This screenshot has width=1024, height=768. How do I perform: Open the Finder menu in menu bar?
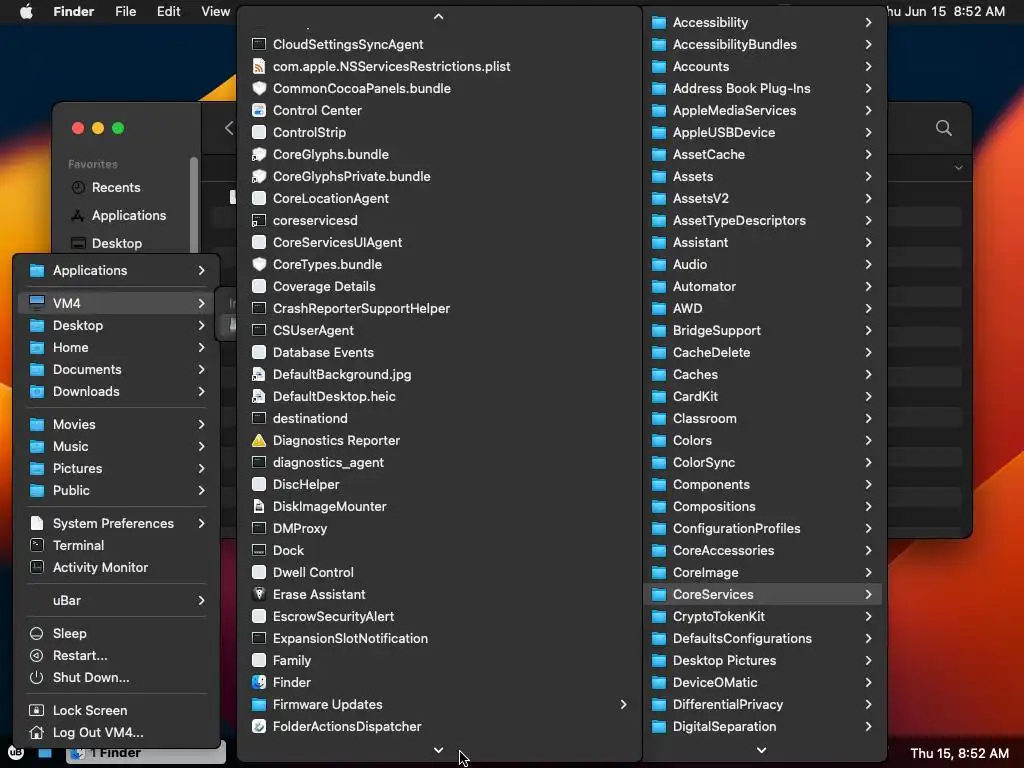[x=74, y=11]
